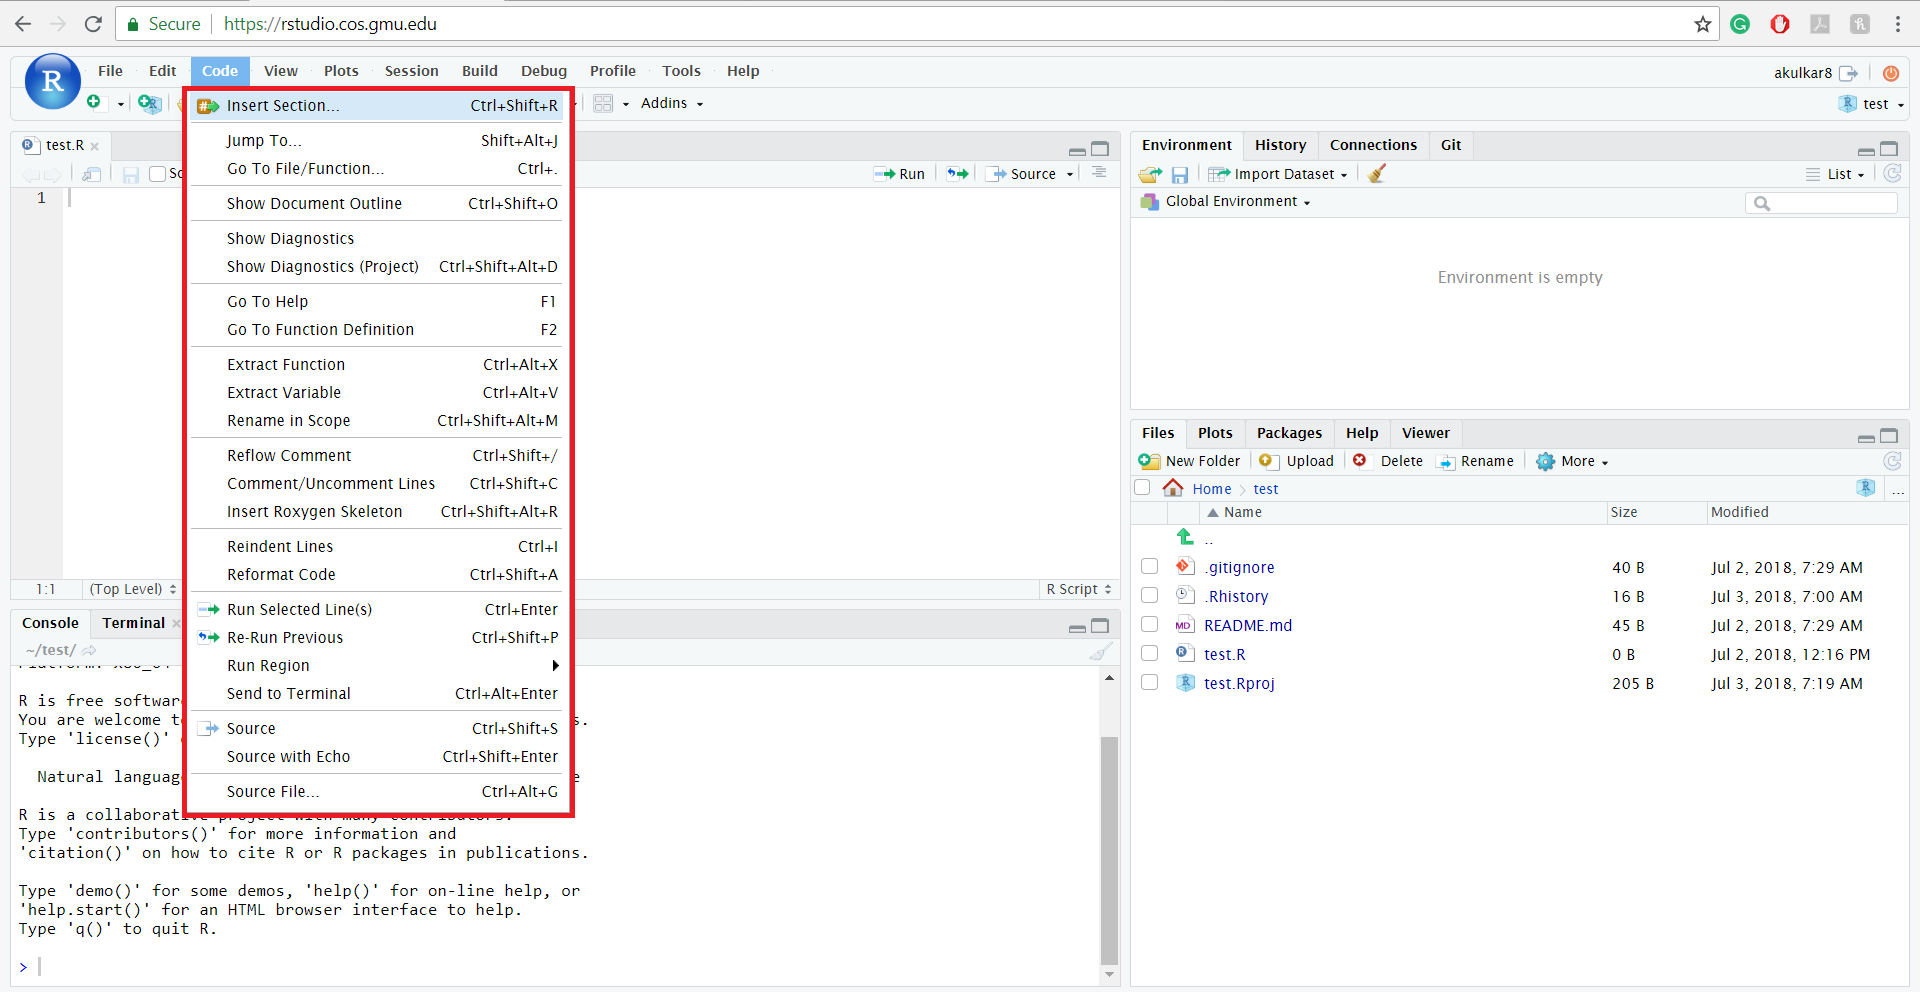Click the console scroll down arrow
Screen dimensions: 1920x992
tap(1109, 975)
